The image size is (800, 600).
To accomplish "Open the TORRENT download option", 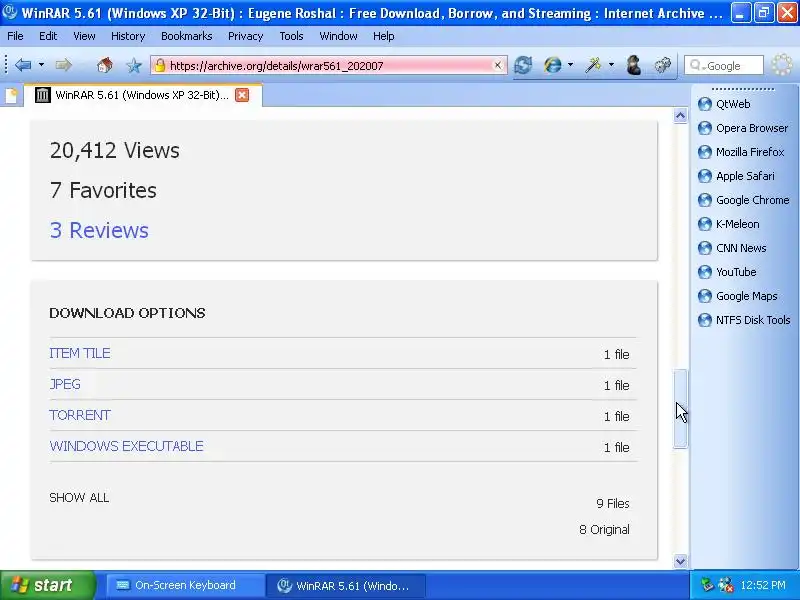I will point(80,415).
